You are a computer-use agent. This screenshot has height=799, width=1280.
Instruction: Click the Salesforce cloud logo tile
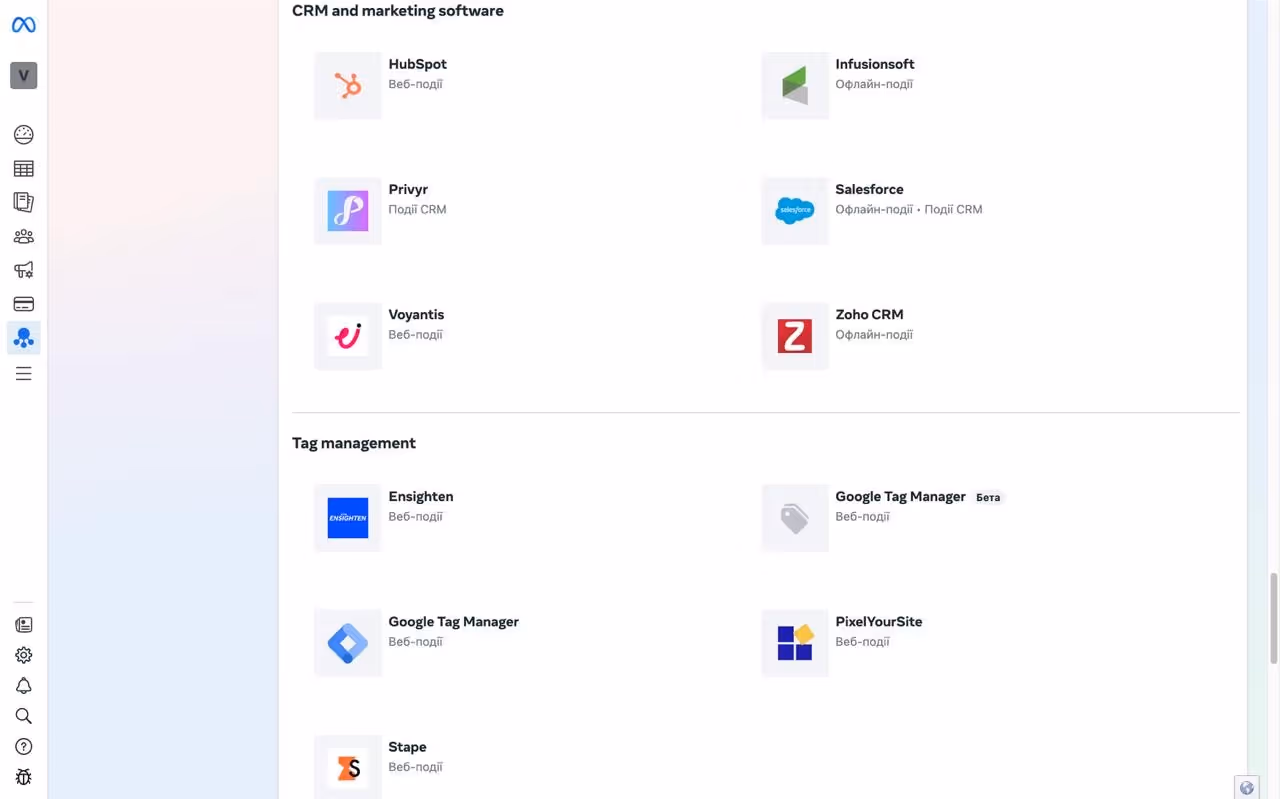[x=795, y=211]
